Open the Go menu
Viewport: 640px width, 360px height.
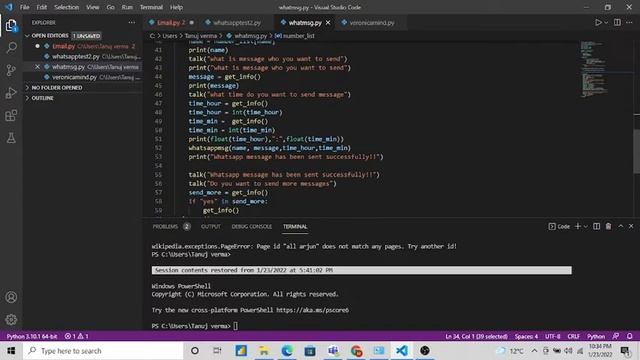coord(111,7)
